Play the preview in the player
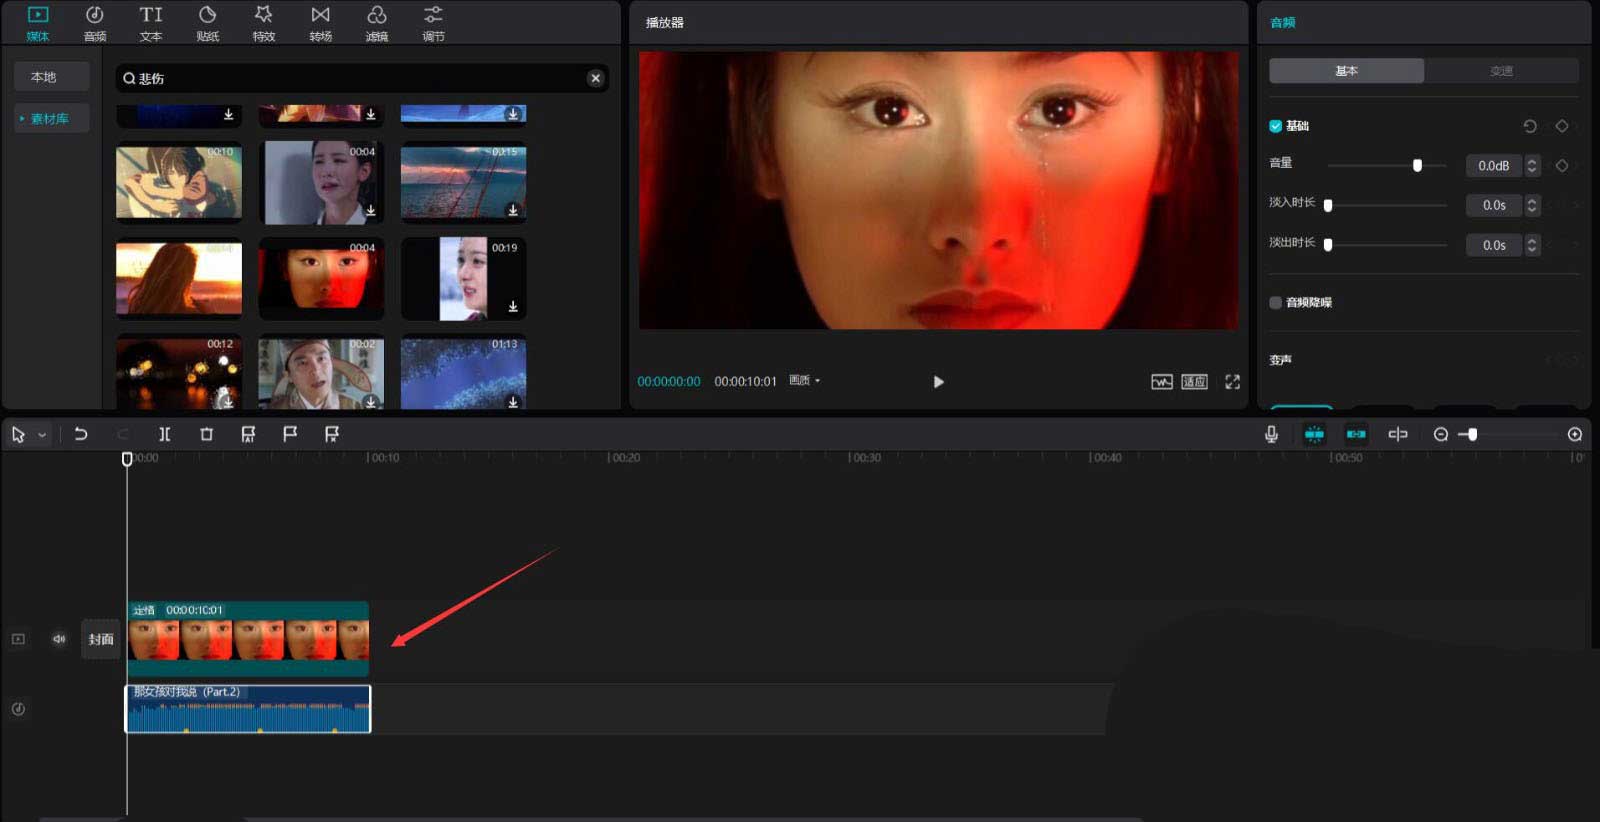Screen dimensions: 1600x822 tap(938, 381)
